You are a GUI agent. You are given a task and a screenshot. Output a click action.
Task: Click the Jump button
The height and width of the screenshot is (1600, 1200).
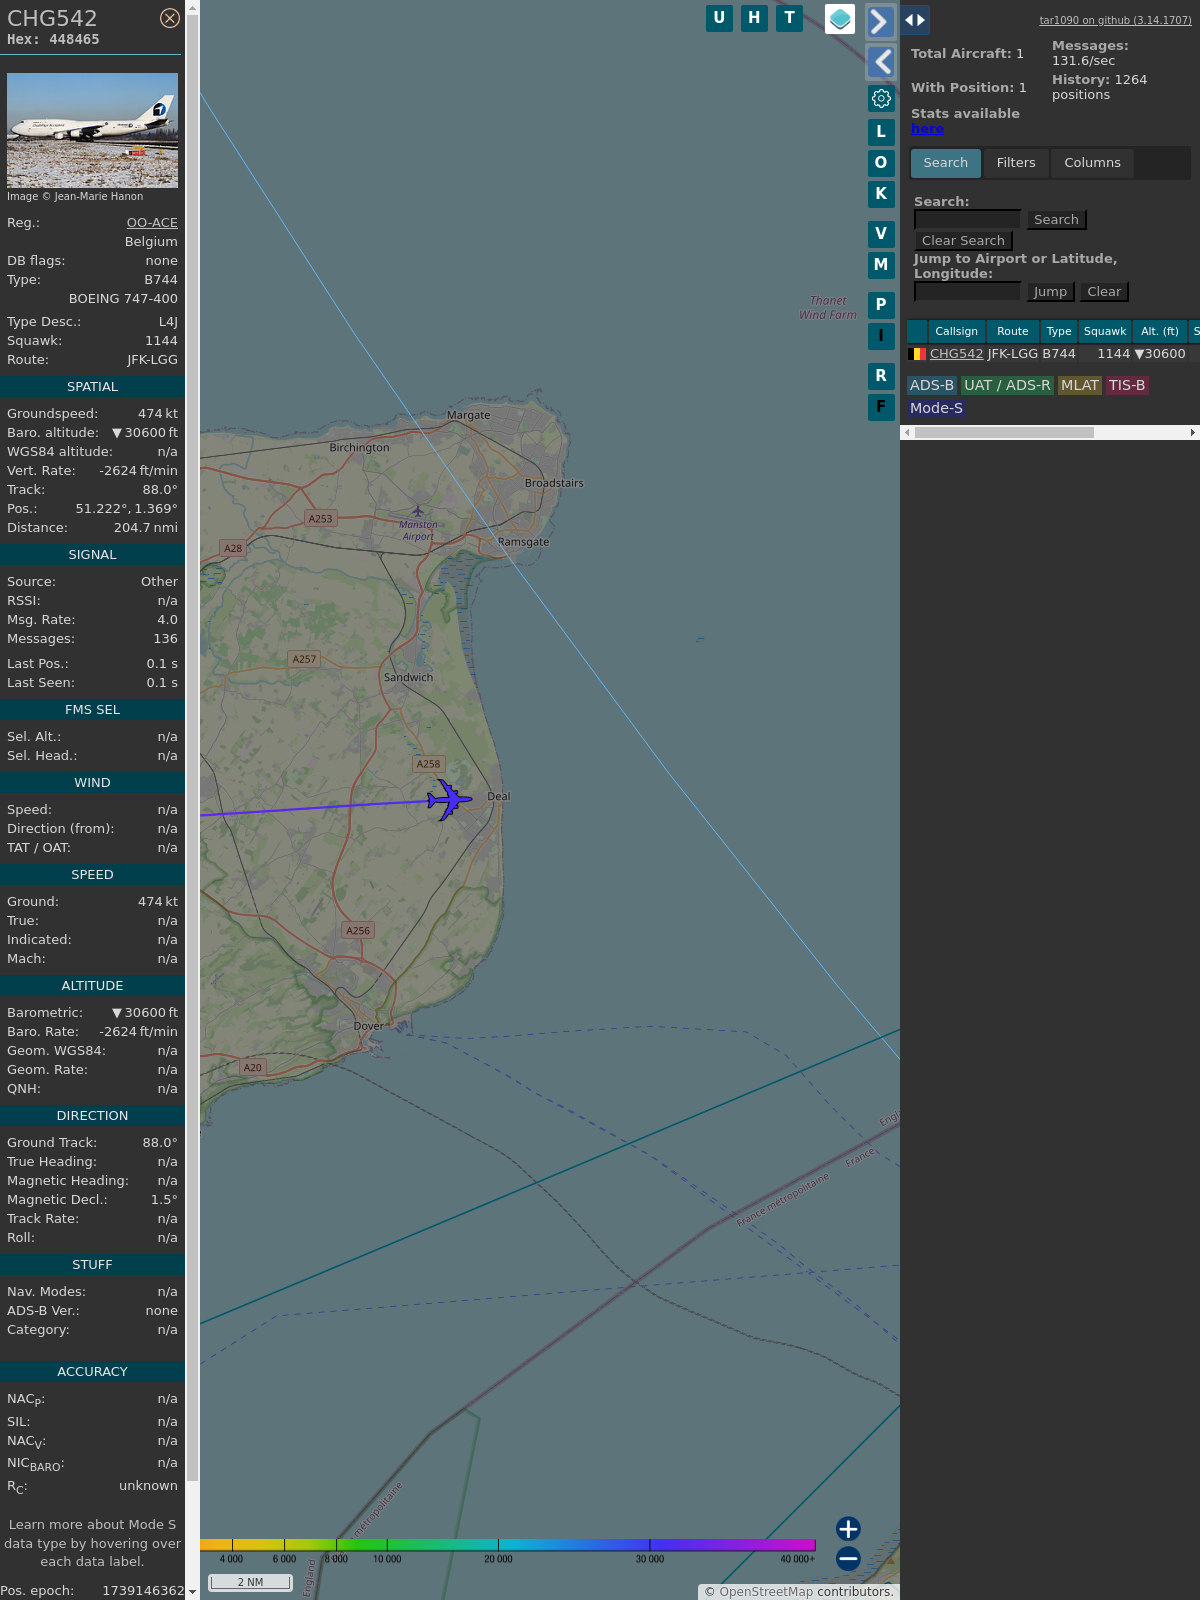pos(1050,292)
